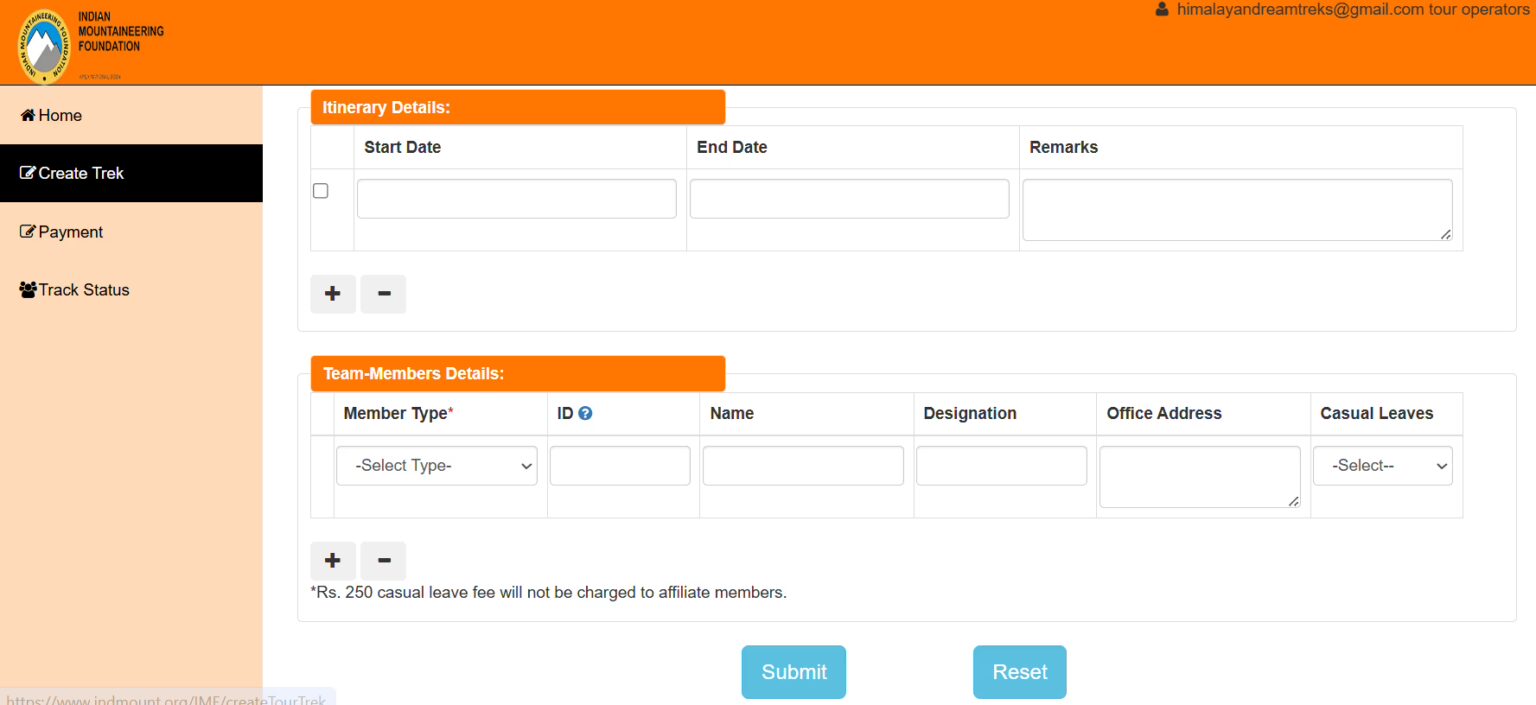Image resolution: width=1536 pixels, height=705 pixels.
Task: Go to Home in sidebar
Action: (x=131, y=115)
